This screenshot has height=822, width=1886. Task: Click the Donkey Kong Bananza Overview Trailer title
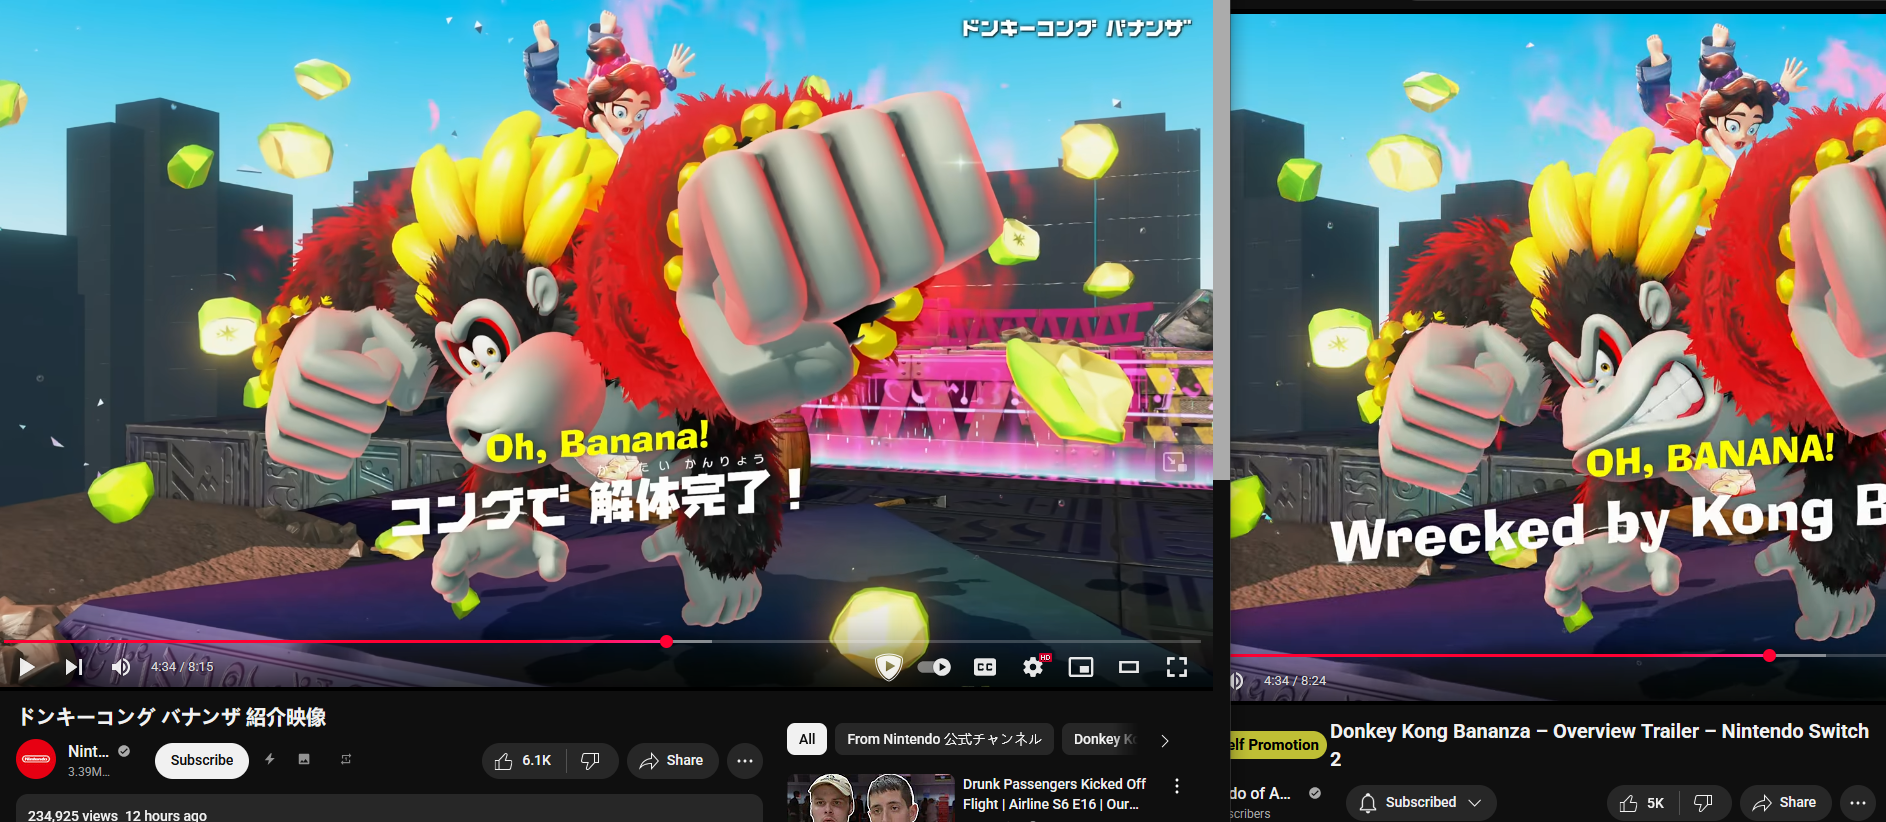[x=1598, y=745]
